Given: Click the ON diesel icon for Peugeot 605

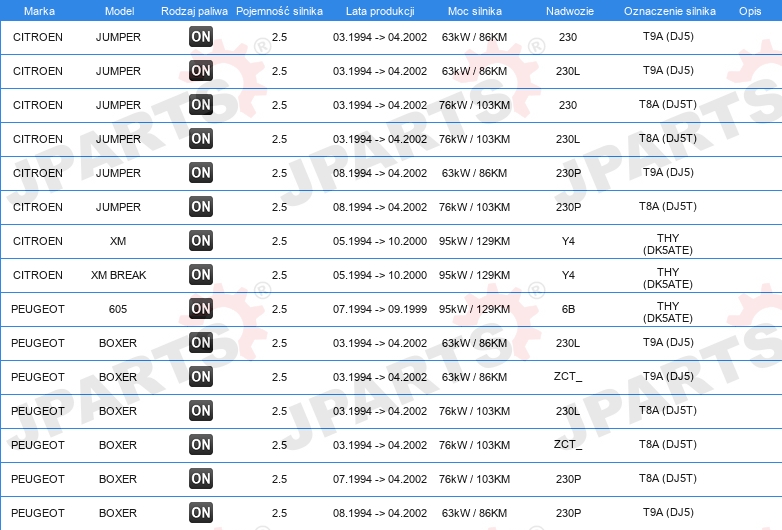Looking at the screenshot, I should coord(201,309).
